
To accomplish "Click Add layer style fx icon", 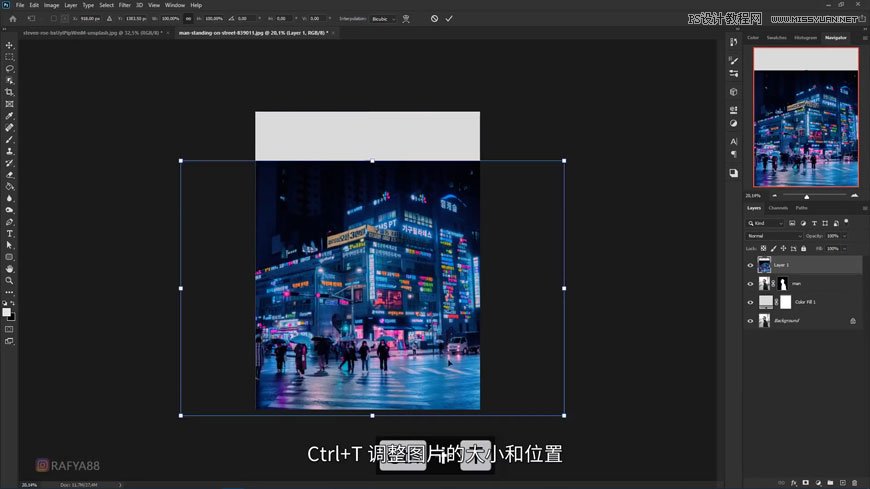I will (x=793, y=483).
